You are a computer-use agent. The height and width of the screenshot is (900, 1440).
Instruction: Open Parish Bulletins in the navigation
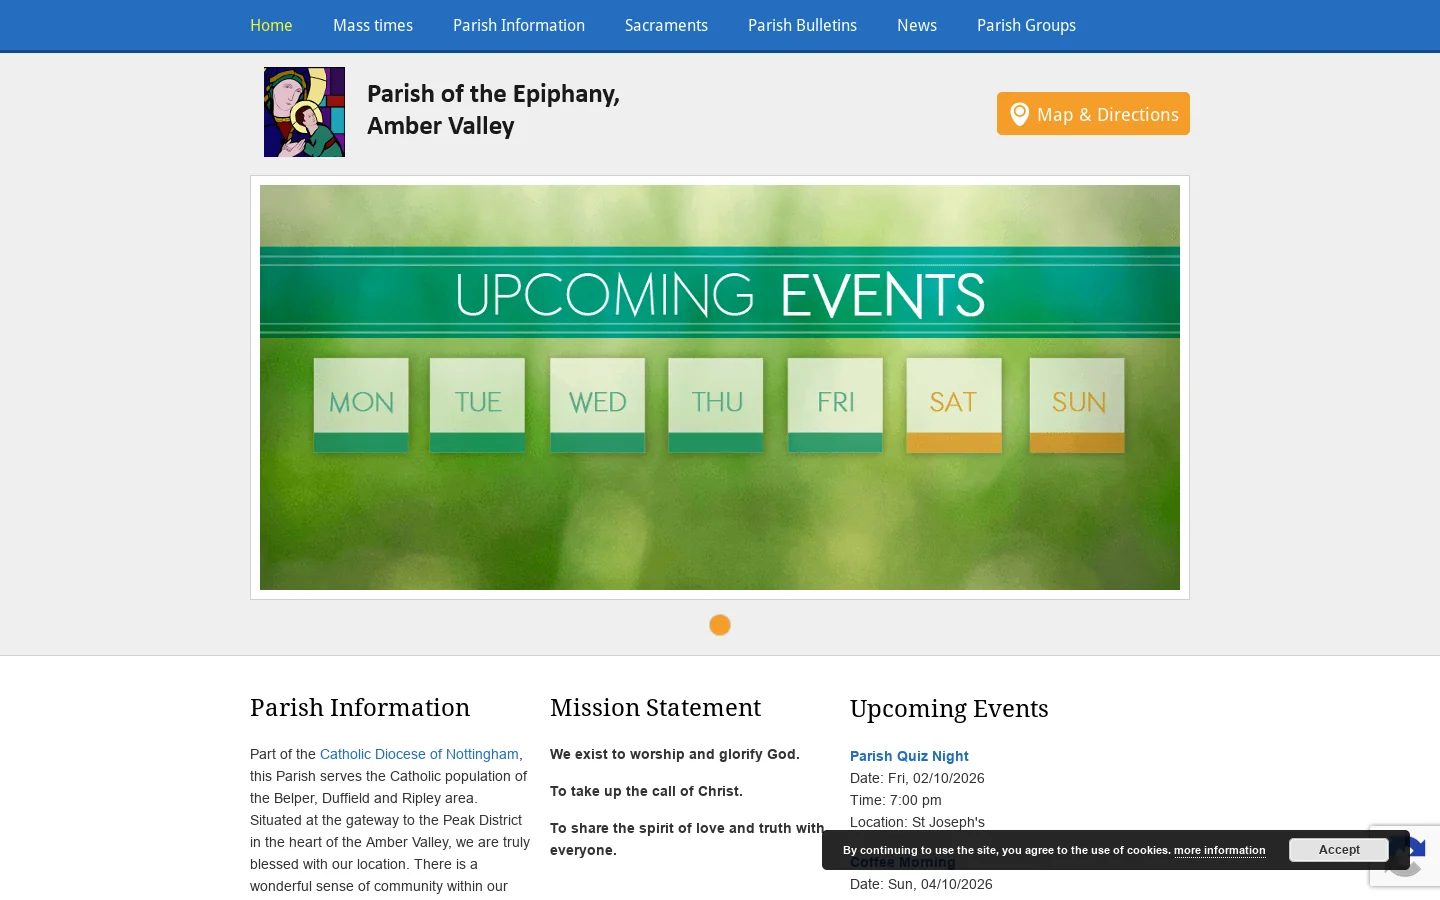click(x=802, y=25)
